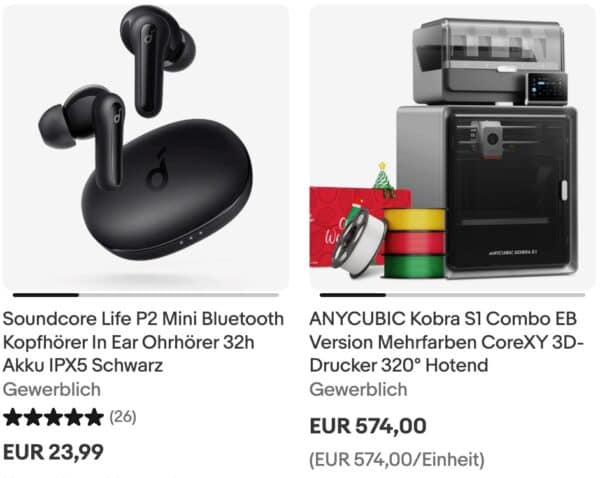View the (26) reviews count
Viewport: 600px width, 478px height.
[x=123, y=416]
